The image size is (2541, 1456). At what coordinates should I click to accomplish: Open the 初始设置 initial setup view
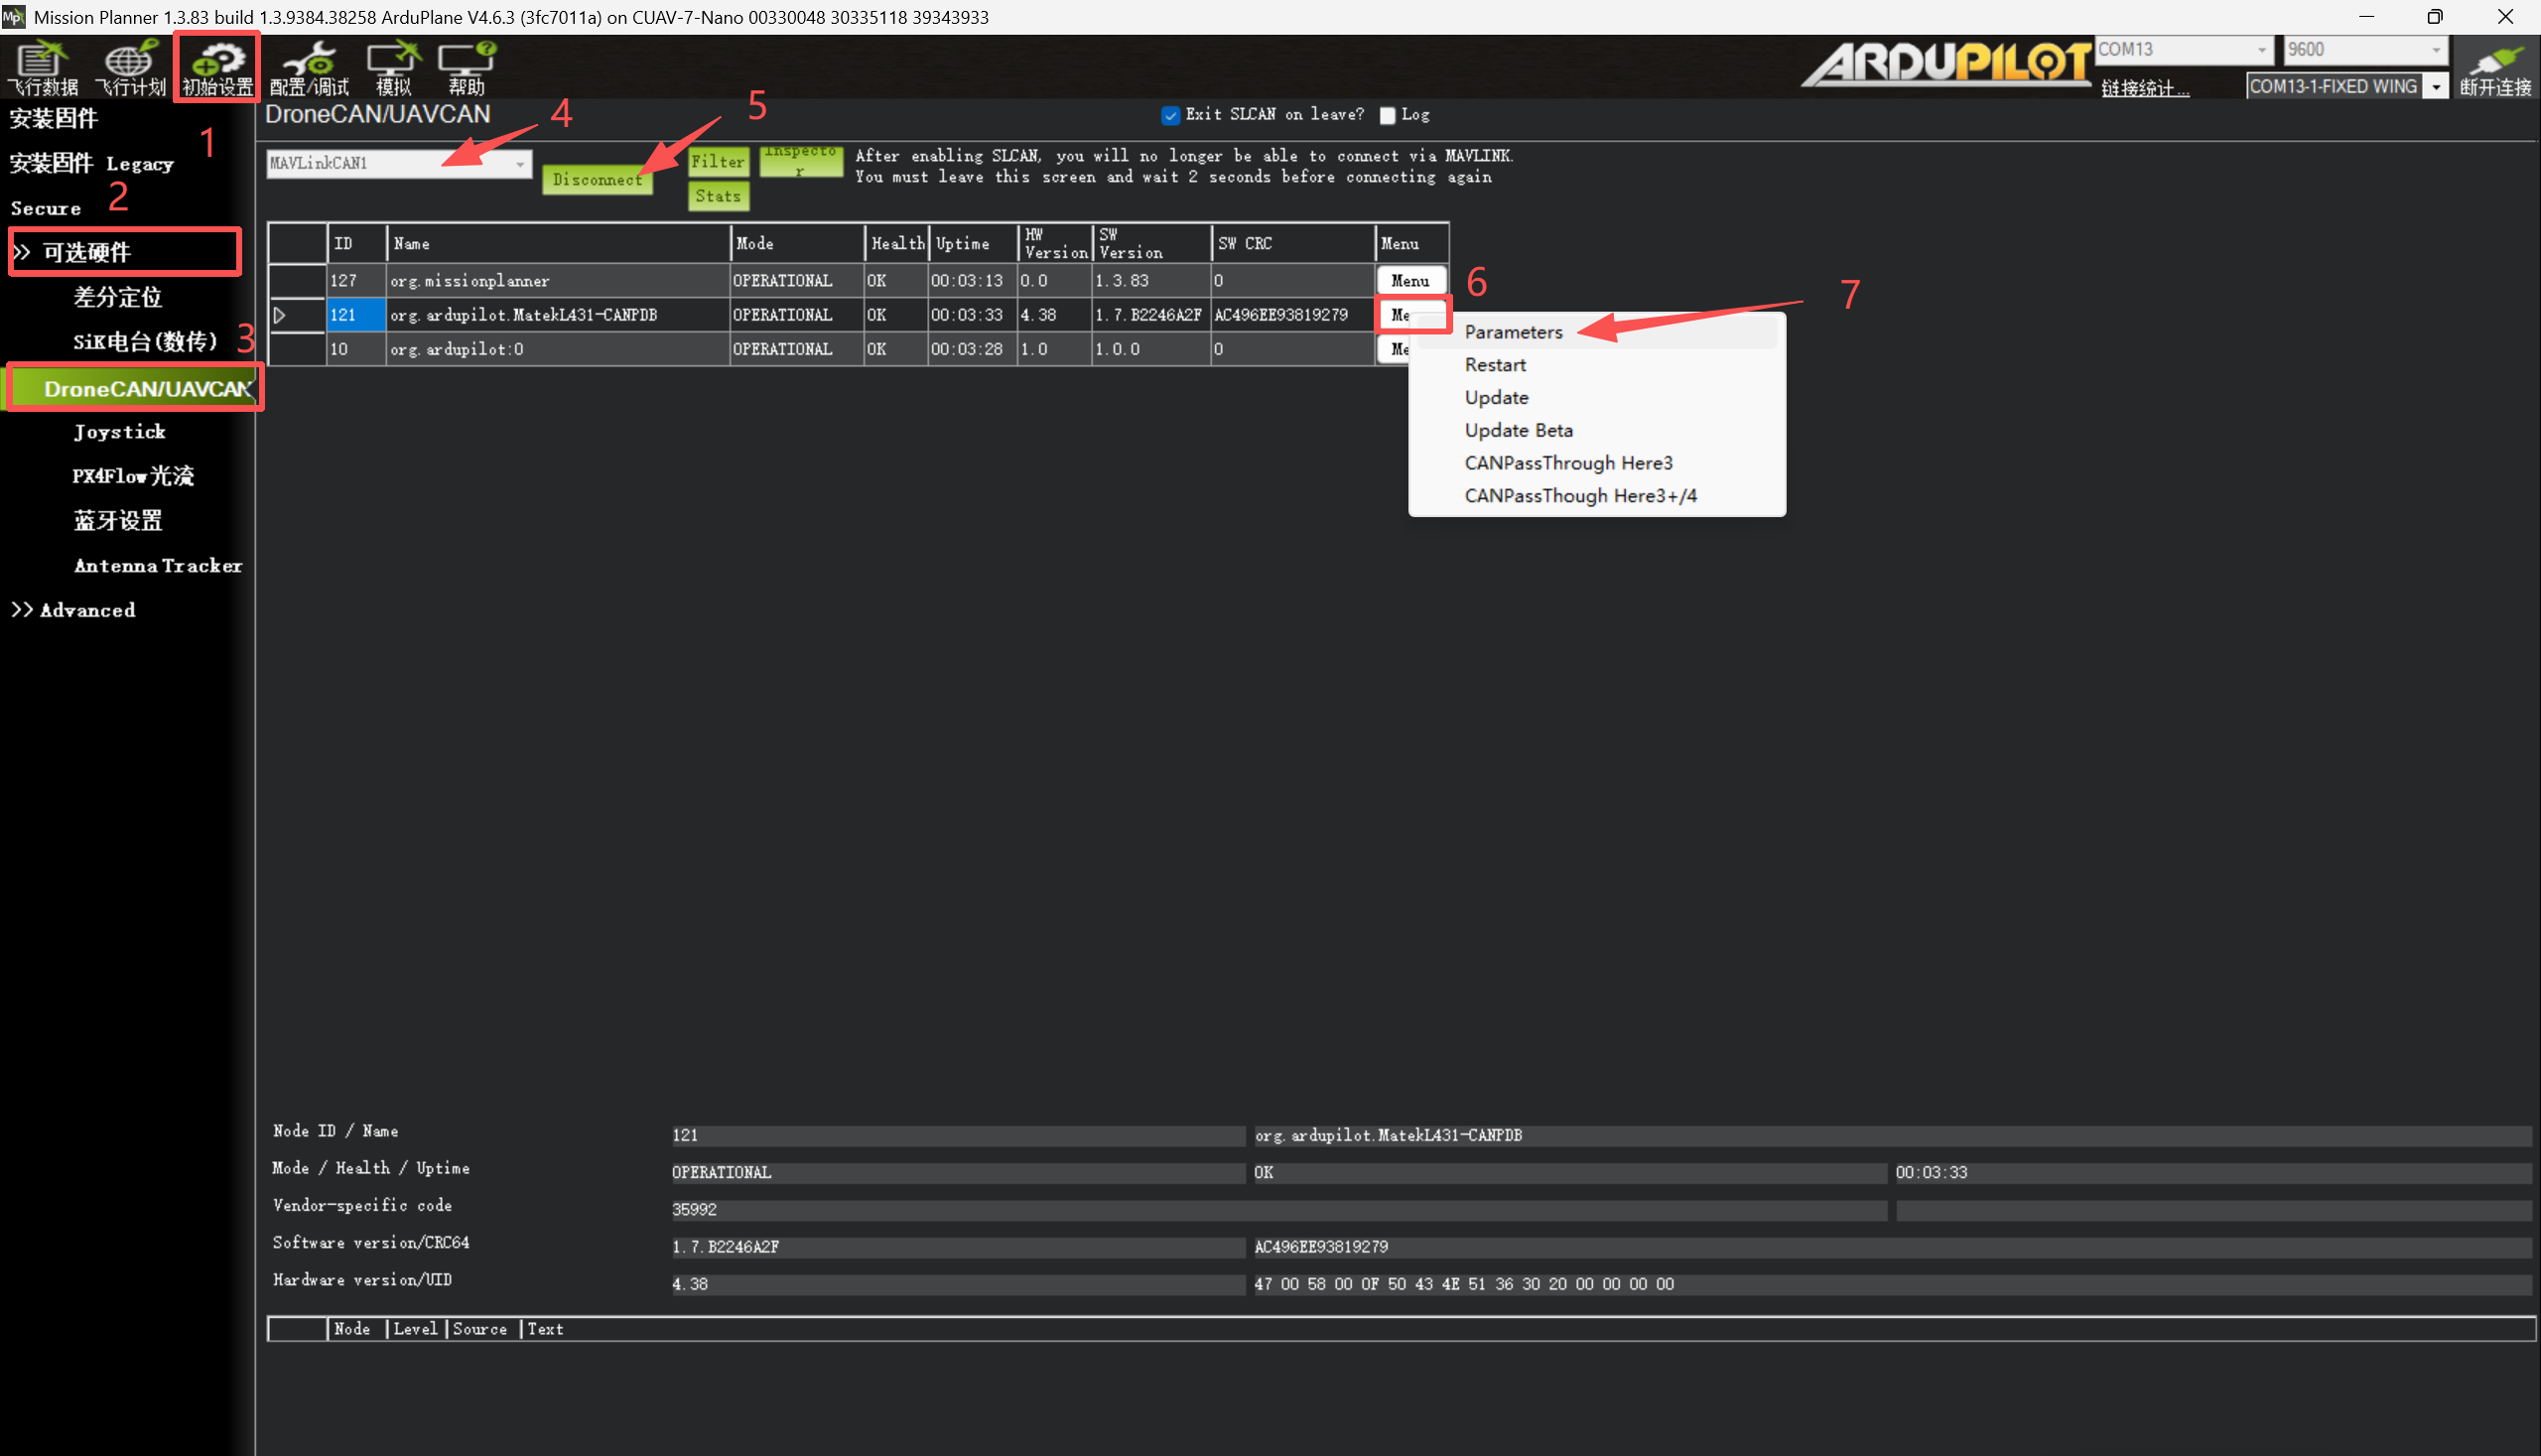pos(217,67)
